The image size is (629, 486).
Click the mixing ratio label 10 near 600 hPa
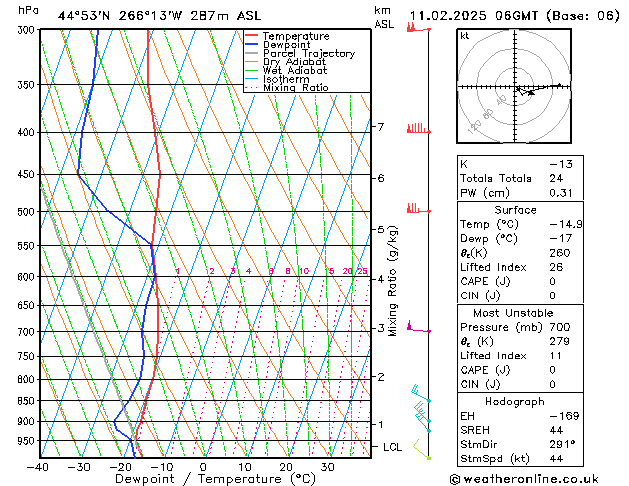pyautogui.click(x=304, y=271)
